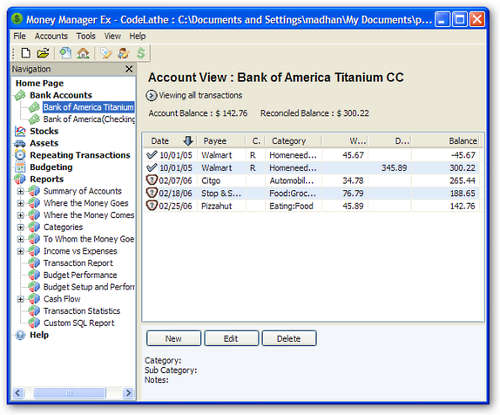Open the Accounts menu

click(x=51, y=36)
